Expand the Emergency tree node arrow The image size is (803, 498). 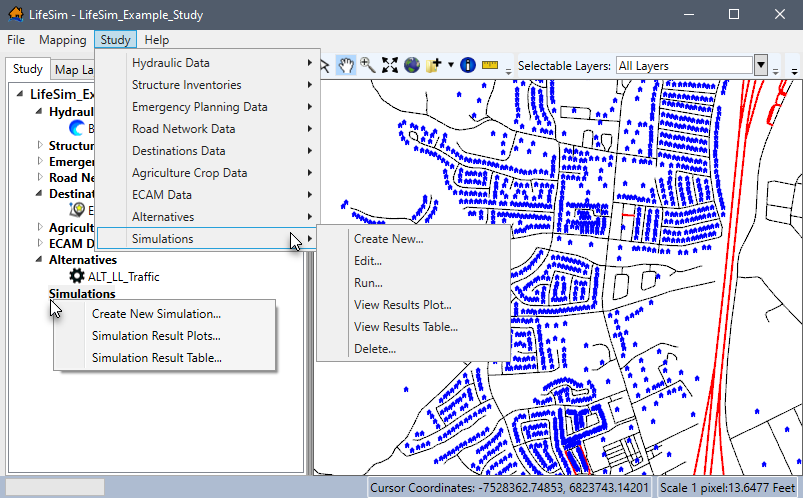tap(40, 161)
